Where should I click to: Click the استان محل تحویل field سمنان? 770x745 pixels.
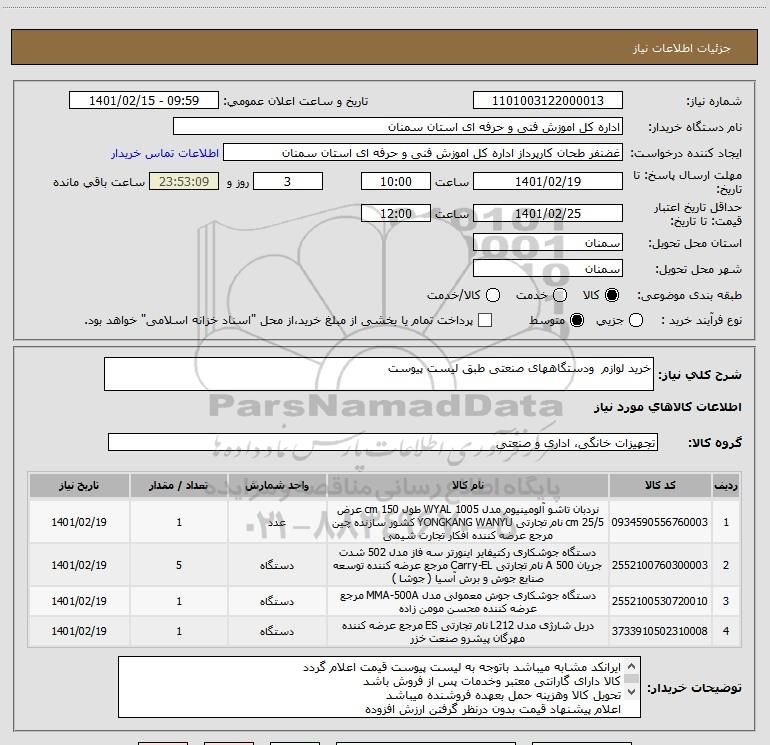point(548,243)
